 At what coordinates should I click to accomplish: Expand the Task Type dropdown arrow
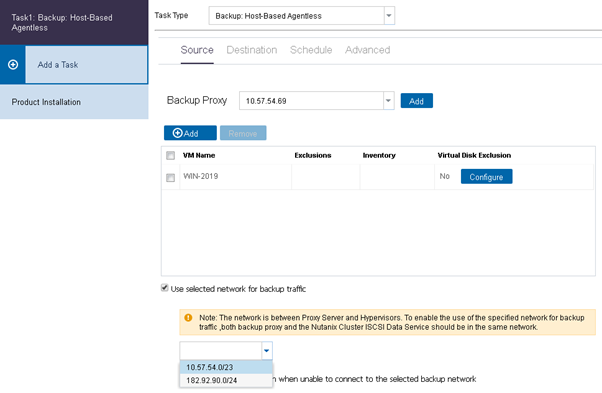[x=389, y=16]
